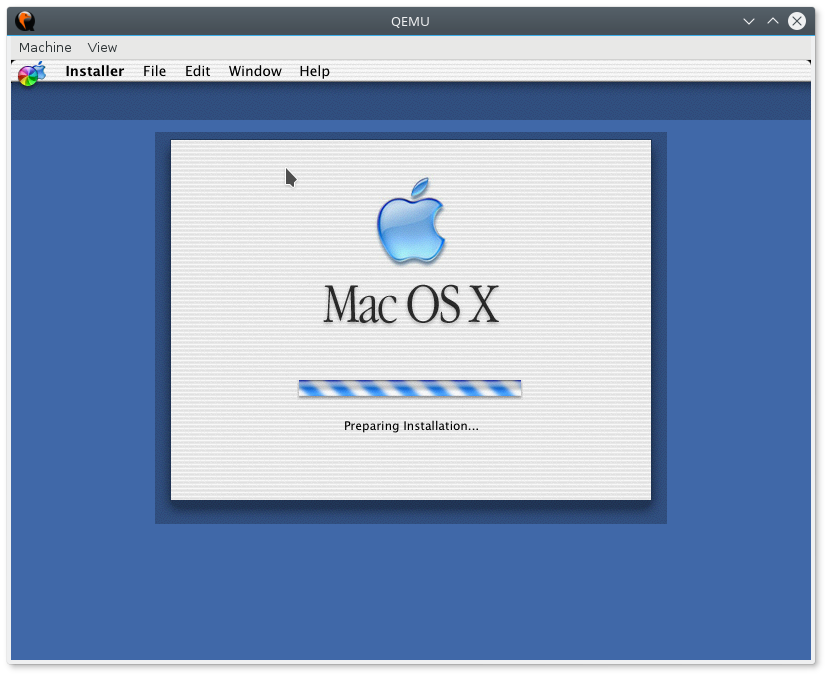The width and height of the screenshot is (828, 677).
Task: Close the QEMU window
Action: pos(797,21)
